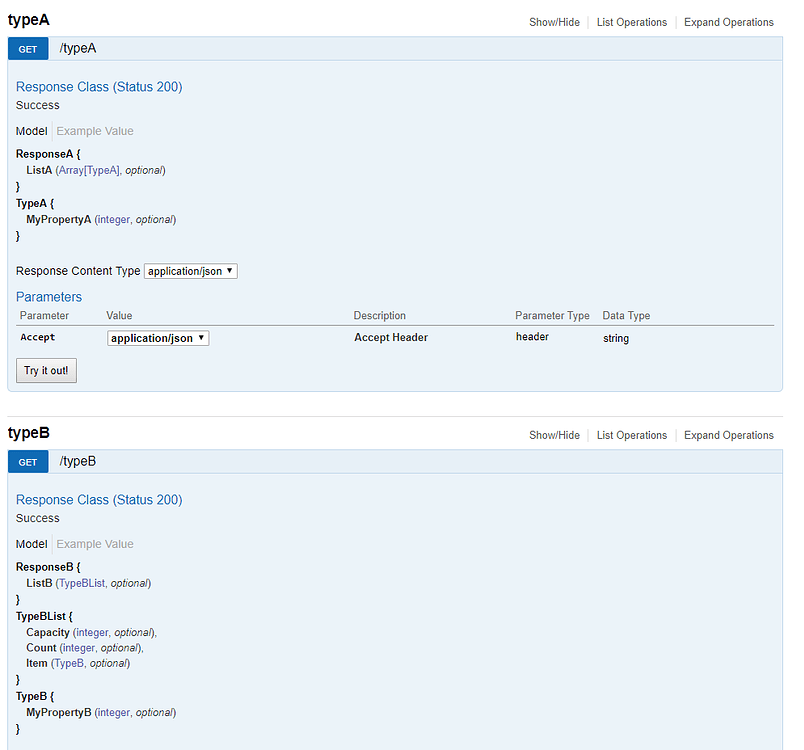
Task: Click Expand Operations for typeA
Action: point(728,22)
